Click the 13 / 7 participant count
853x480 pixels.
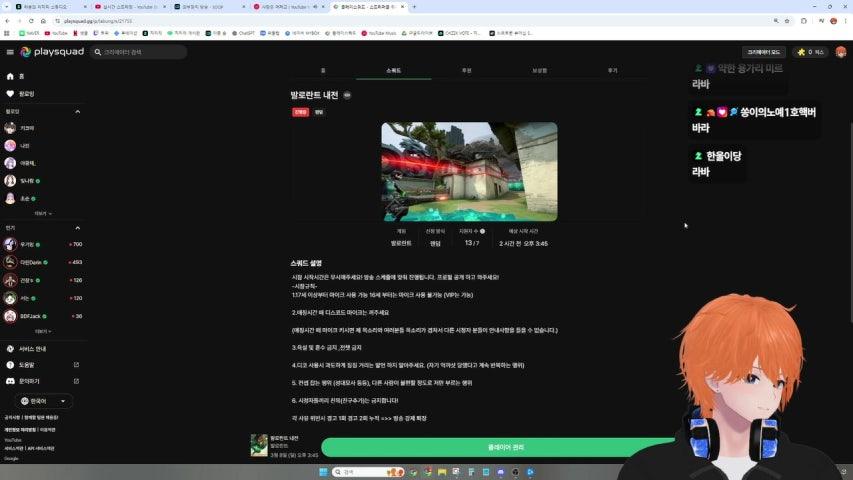click(x=472, y=243)
